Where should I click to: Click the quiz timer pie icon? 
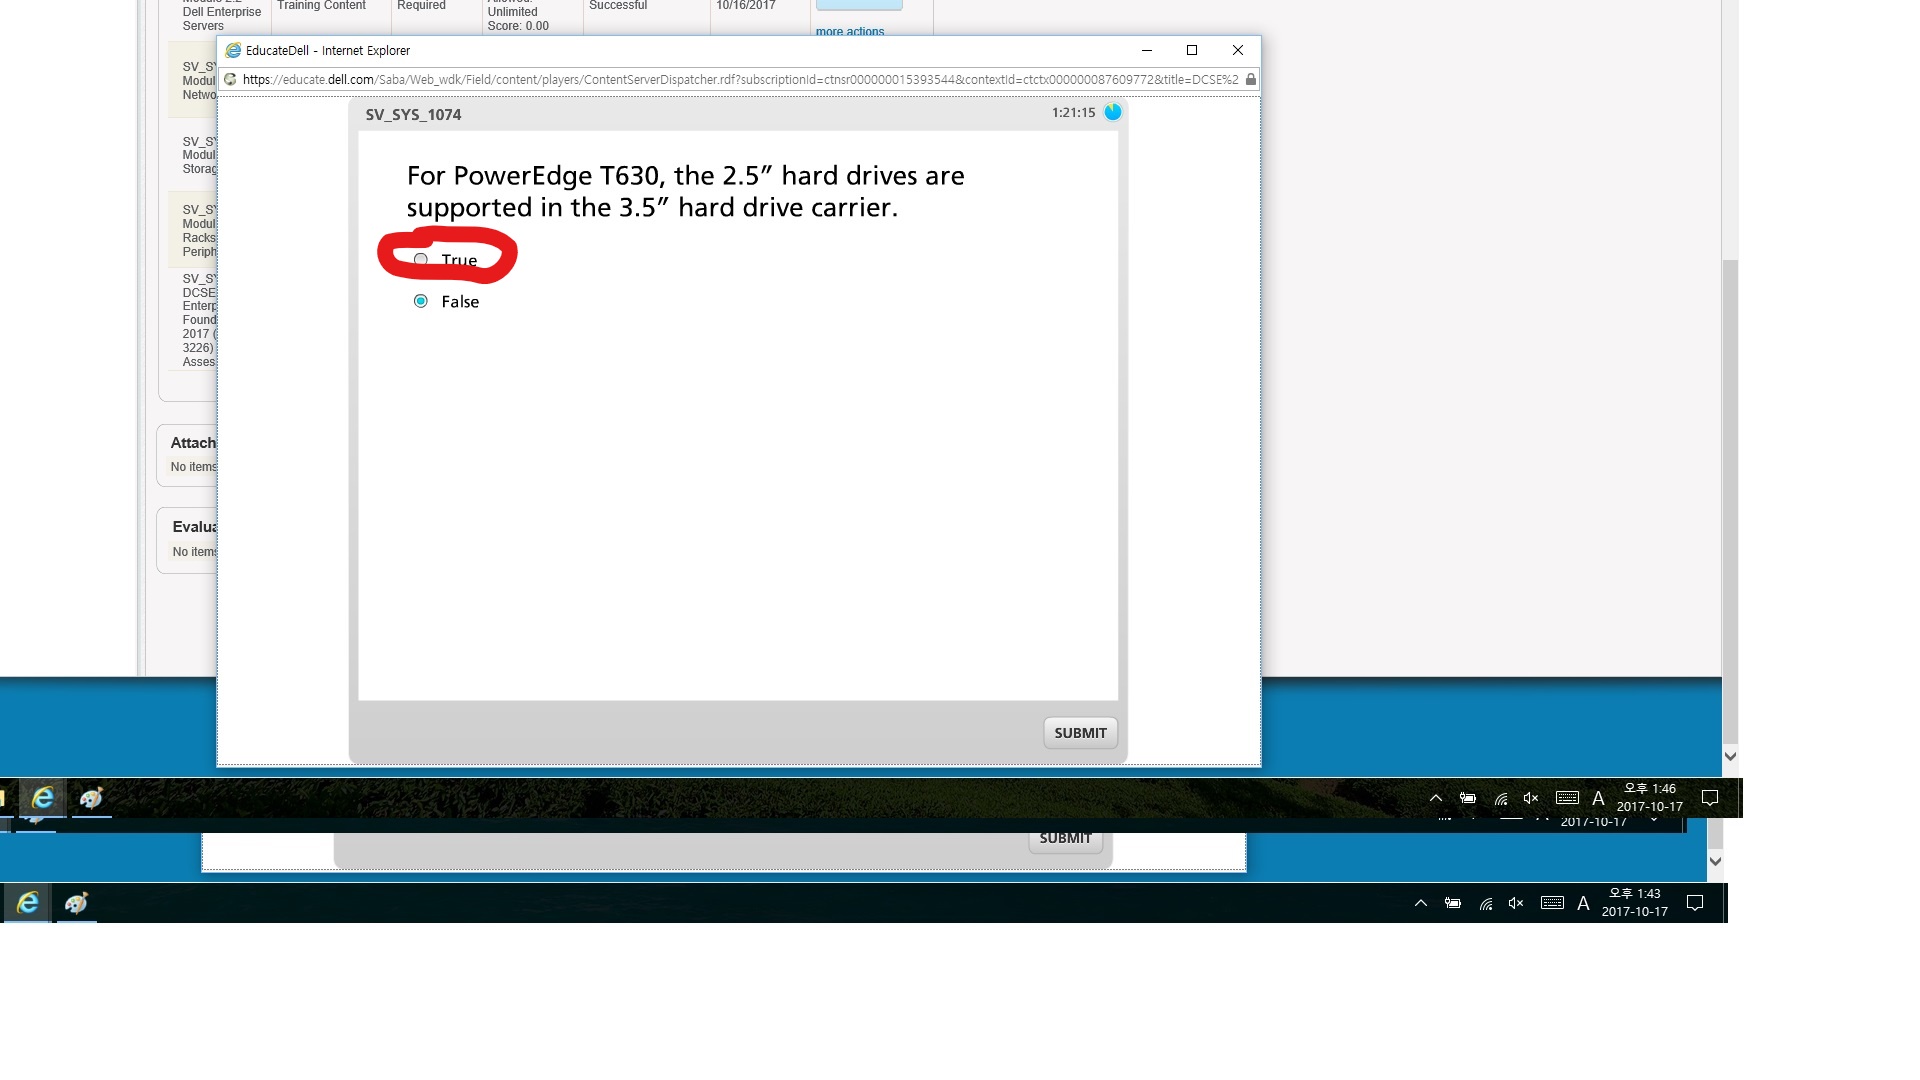(x=1113, y=112)
